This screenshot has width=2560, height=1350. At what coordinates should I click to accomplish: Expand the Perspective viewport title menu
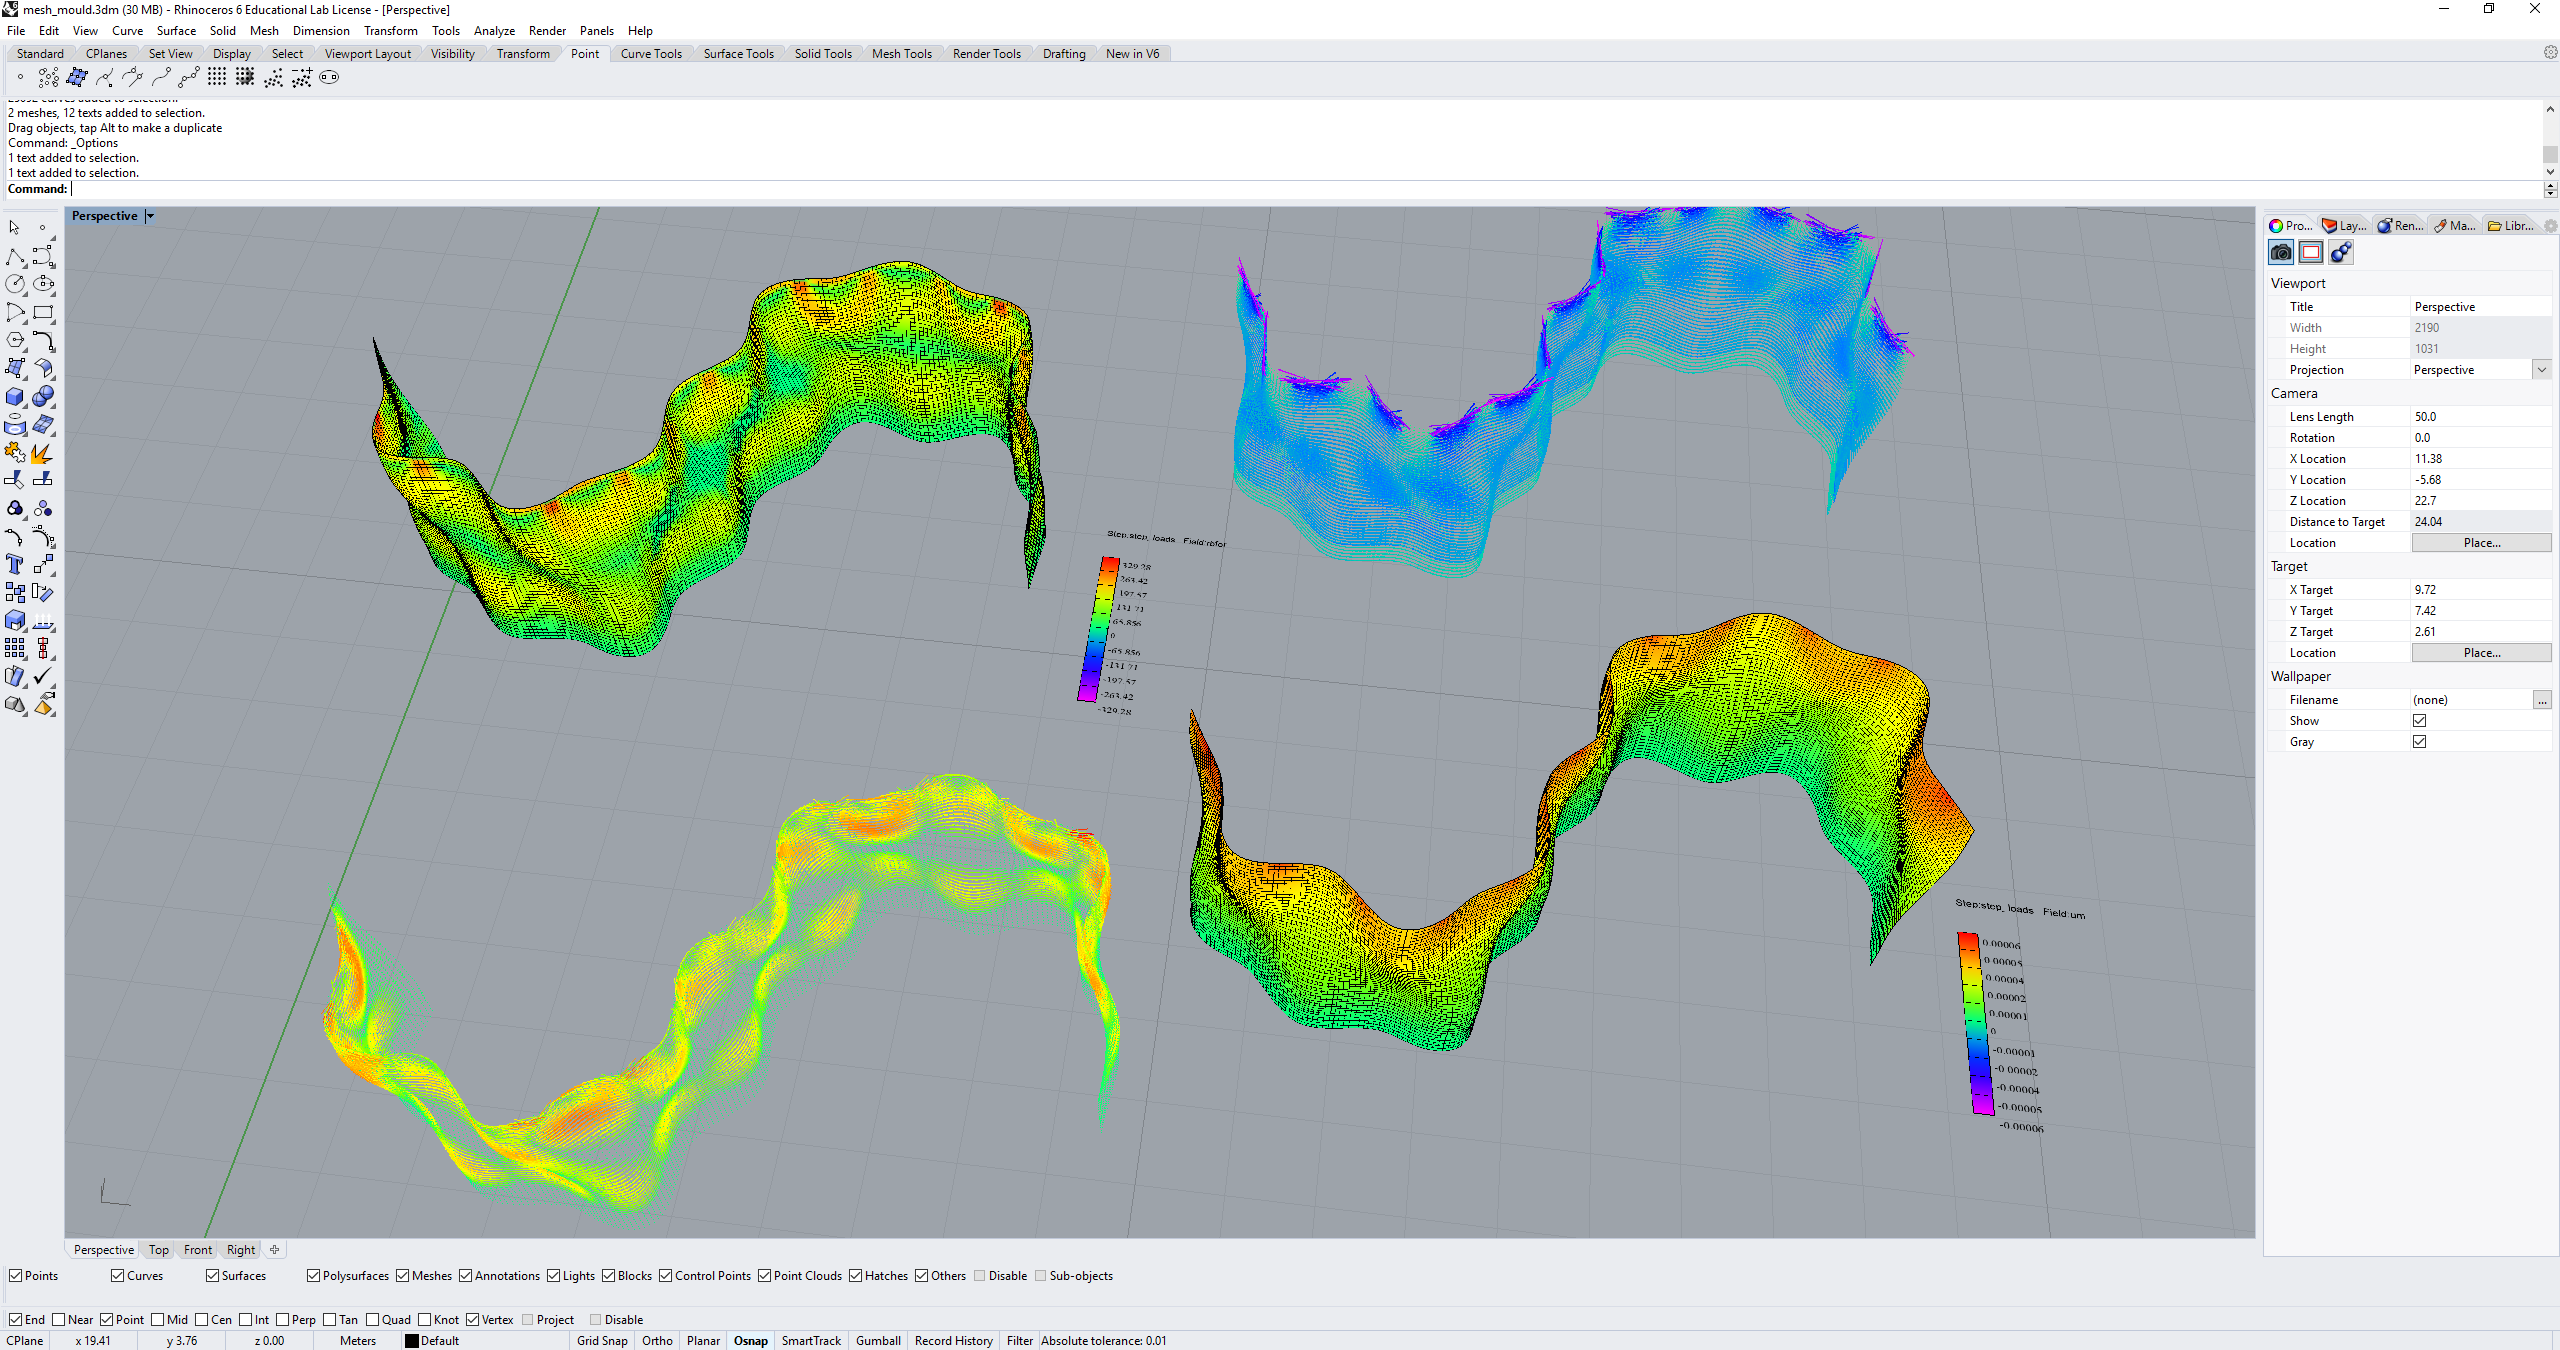150,216
